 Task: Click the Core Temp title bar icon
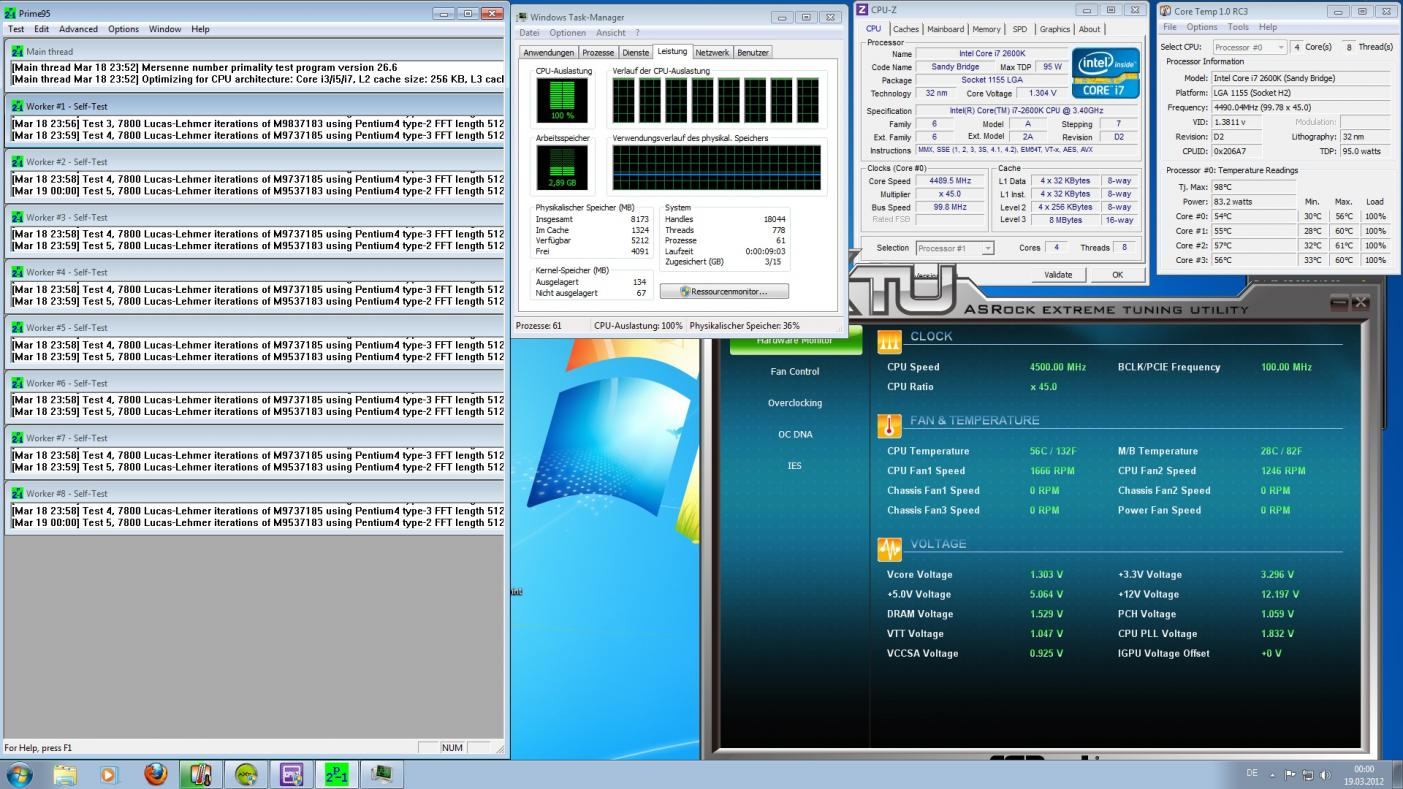[1166, 11]
